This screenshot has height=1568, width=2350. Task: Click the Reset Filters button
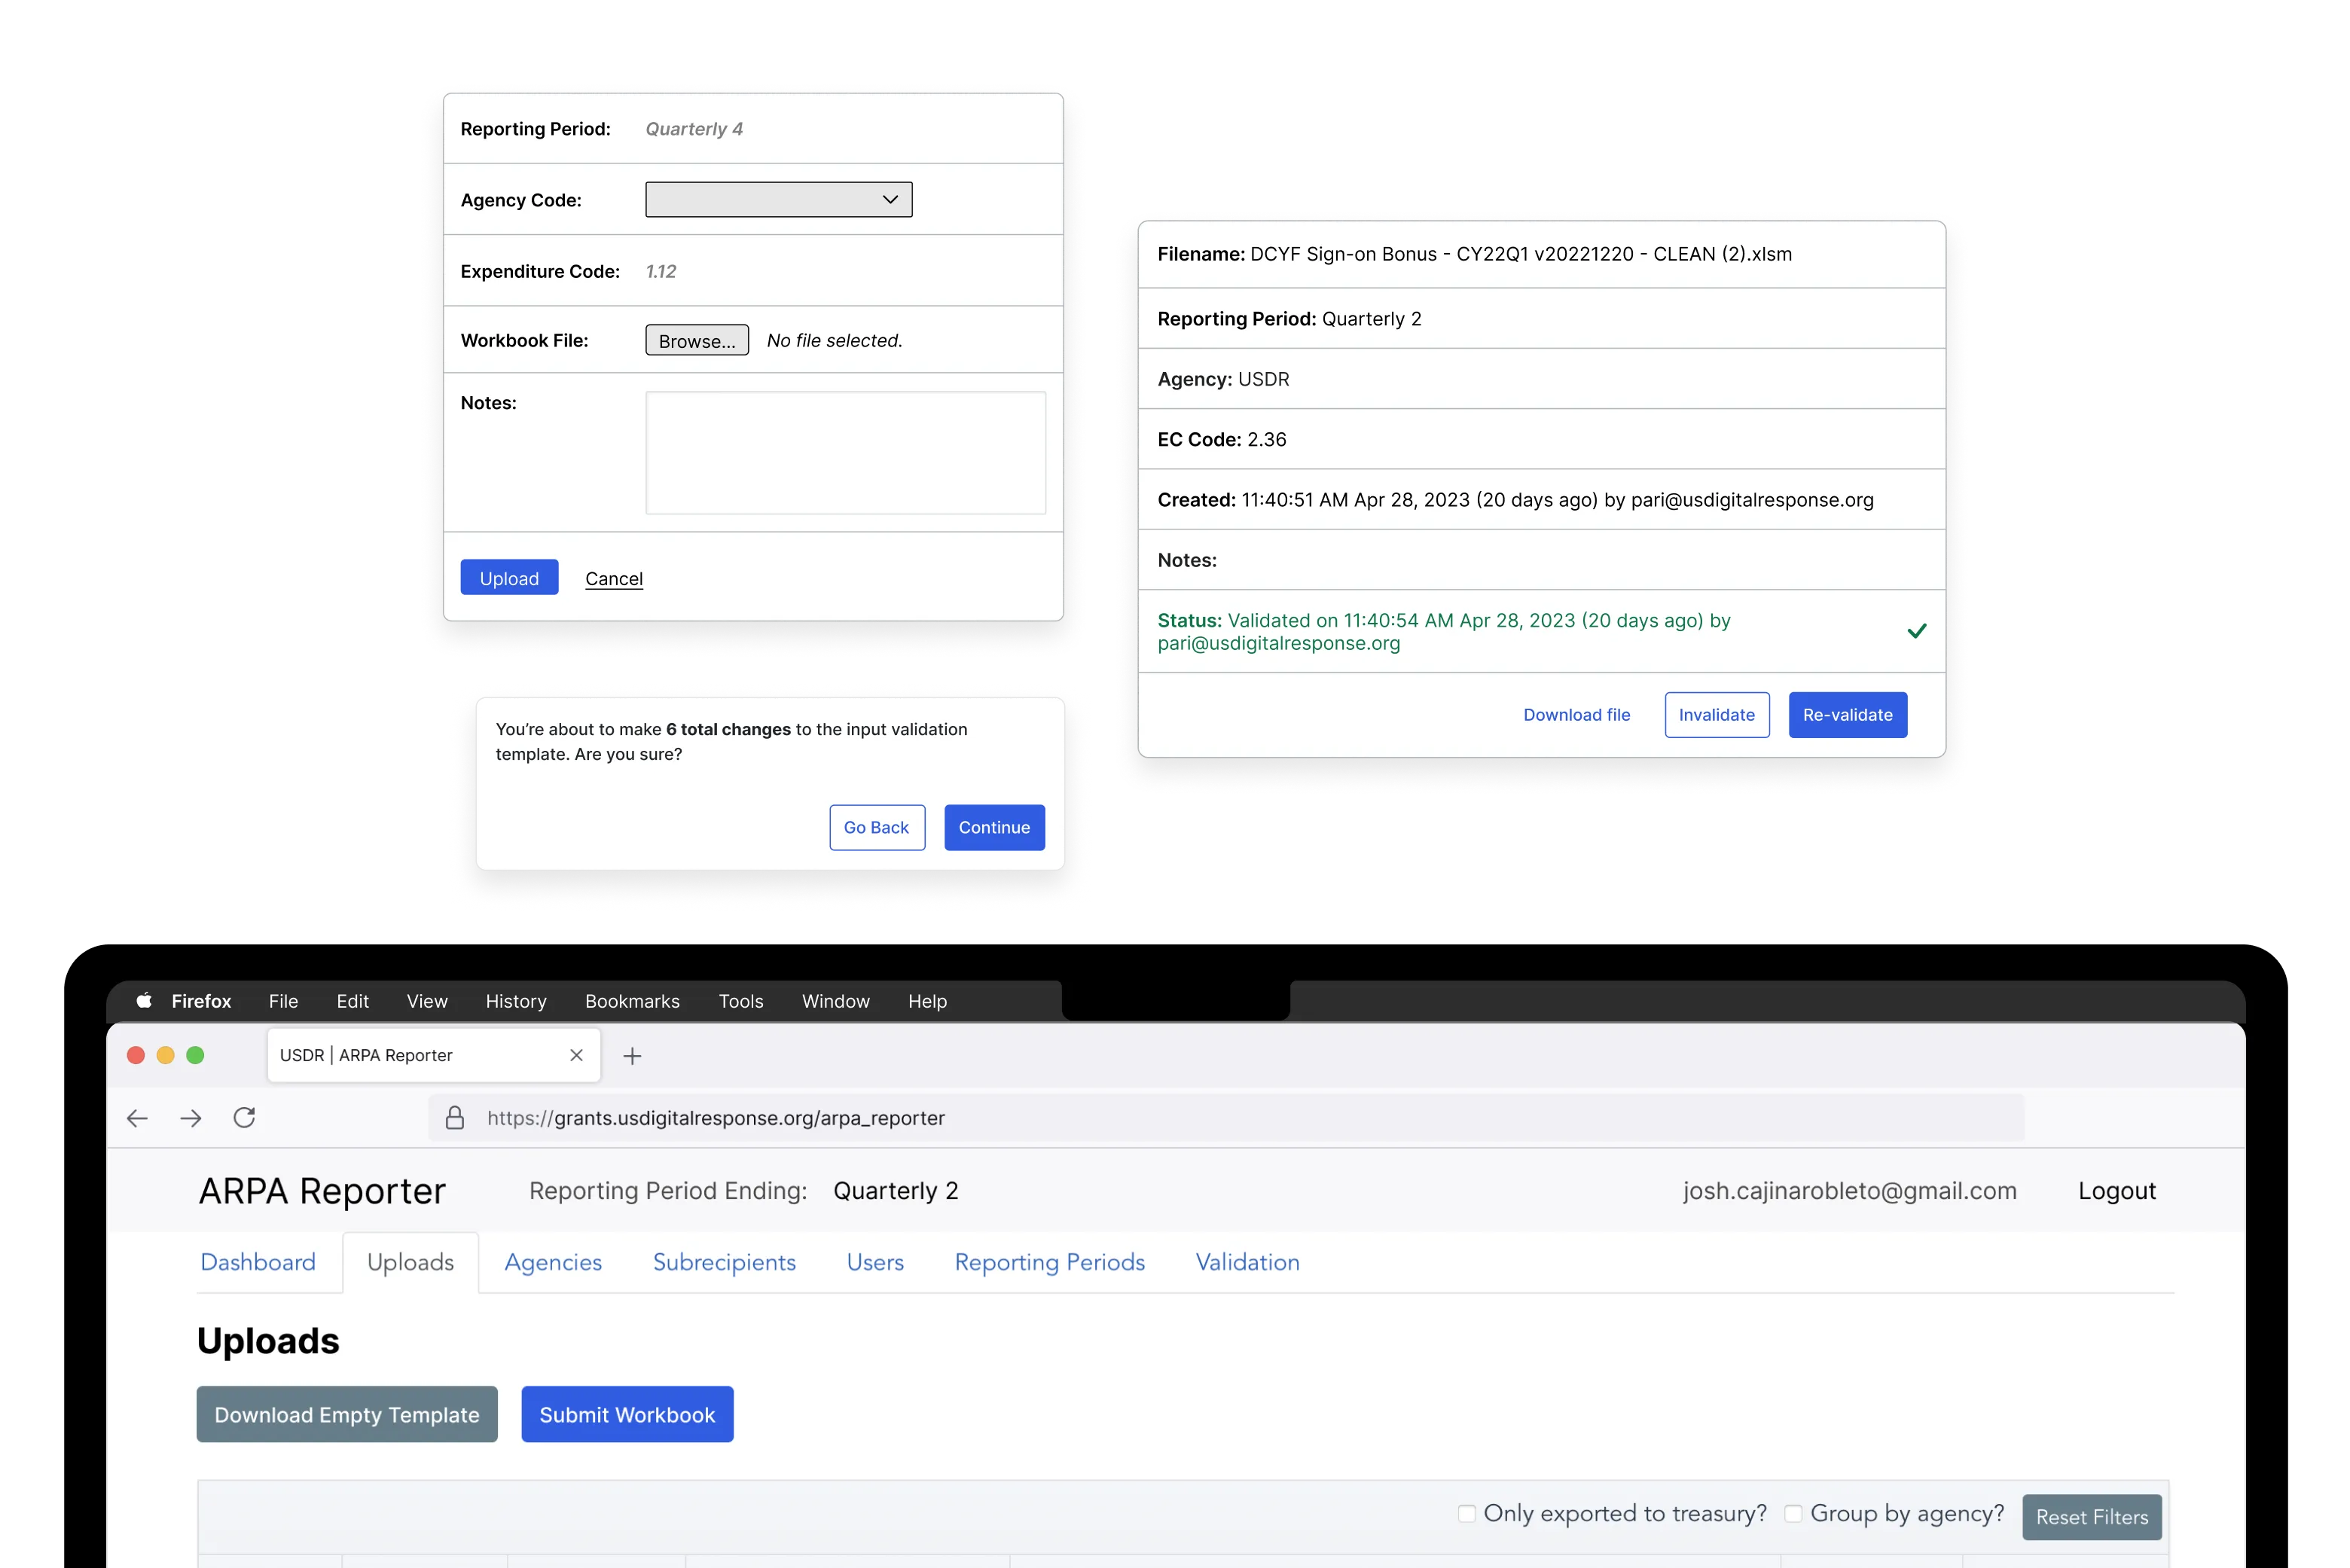[x=2092, y=1517]
